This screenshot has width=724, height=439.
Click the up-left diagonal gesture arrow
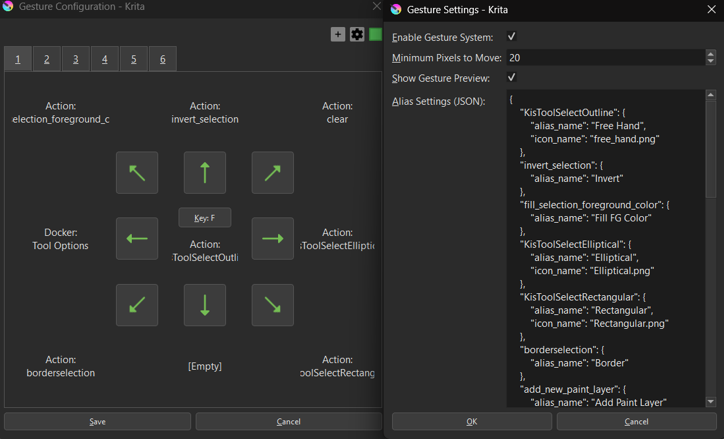(x=137, y=173)
